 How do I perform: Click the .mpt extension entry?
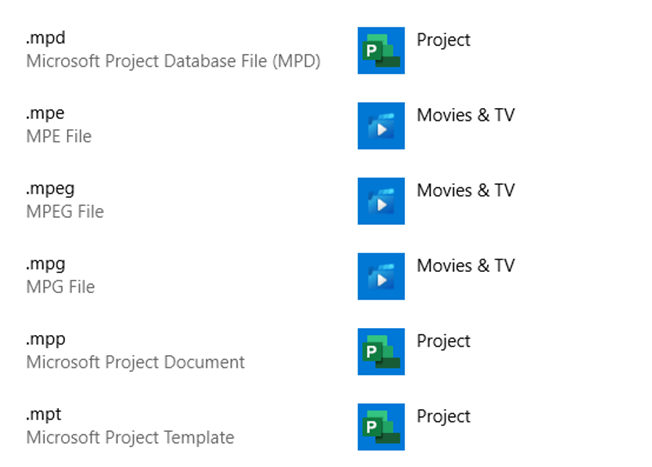[44, 415]
